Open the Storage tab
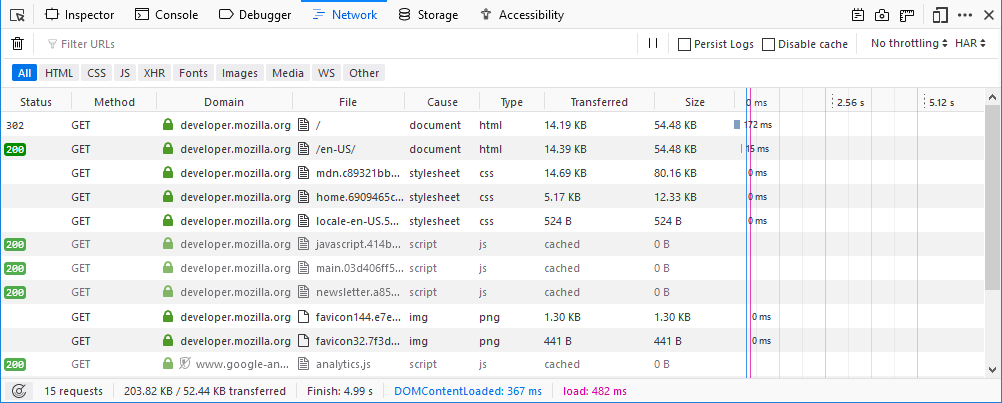This screenshot has height=403, width=1002. click(428, 15)
